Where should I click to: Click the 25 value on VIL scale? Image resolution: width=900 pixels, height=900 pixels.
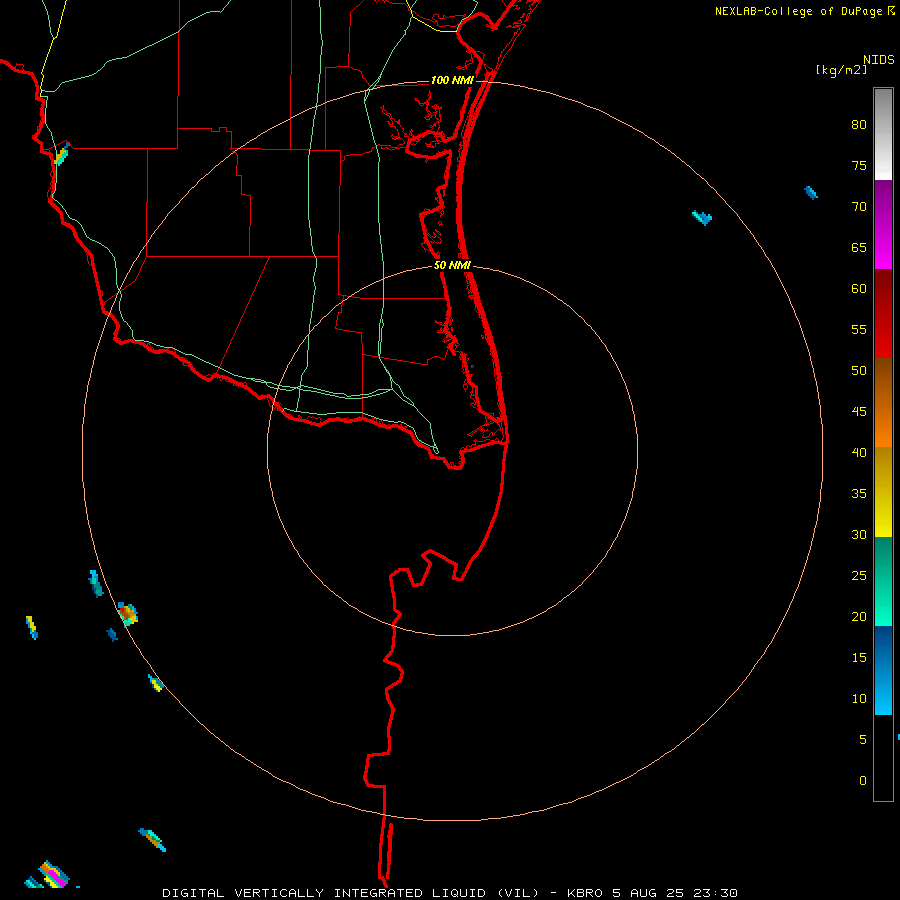[x=859, y=576]
